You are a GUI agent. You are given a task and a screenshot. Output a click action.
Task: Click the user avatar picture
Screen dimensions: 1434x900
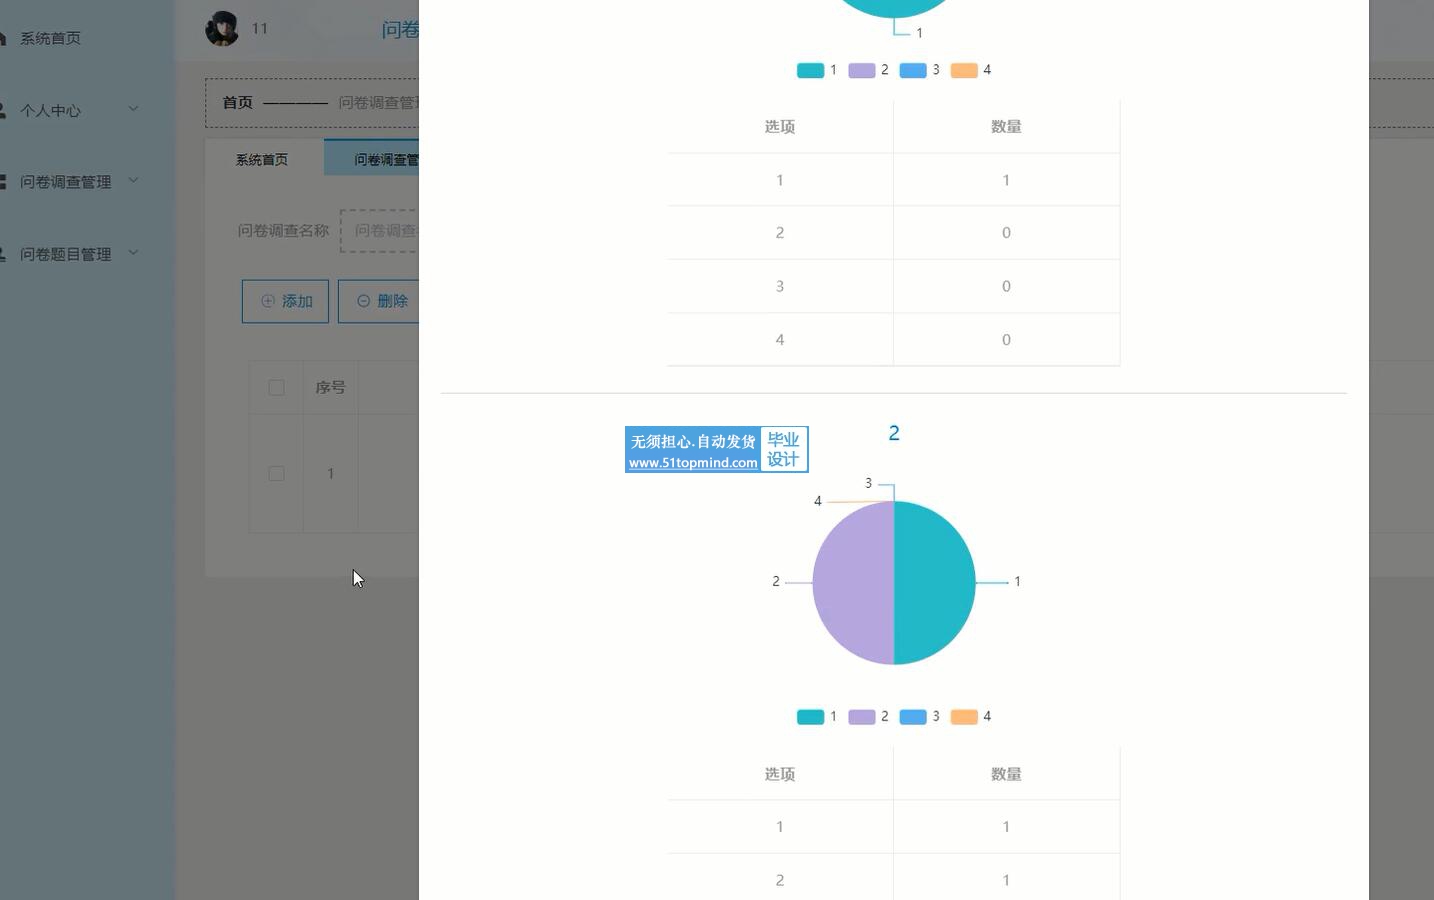pyautogui.click(x=222, y=28)
